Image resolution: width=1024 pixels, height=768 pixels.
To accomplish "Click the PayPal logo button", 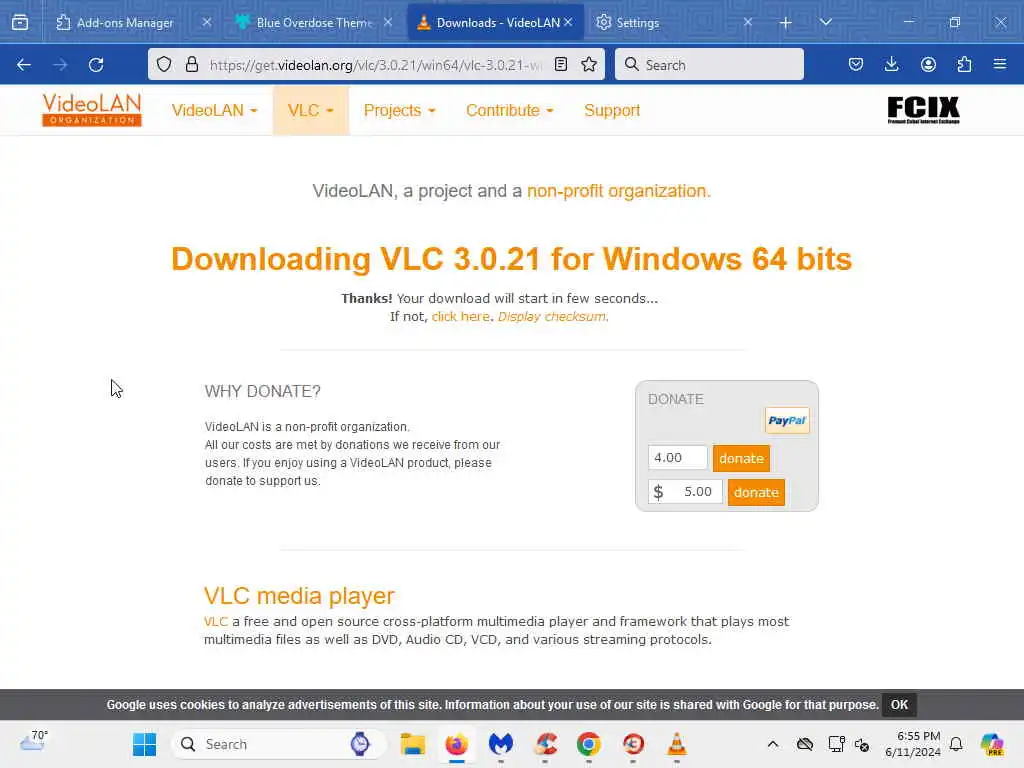I will (x=787, y=421).
